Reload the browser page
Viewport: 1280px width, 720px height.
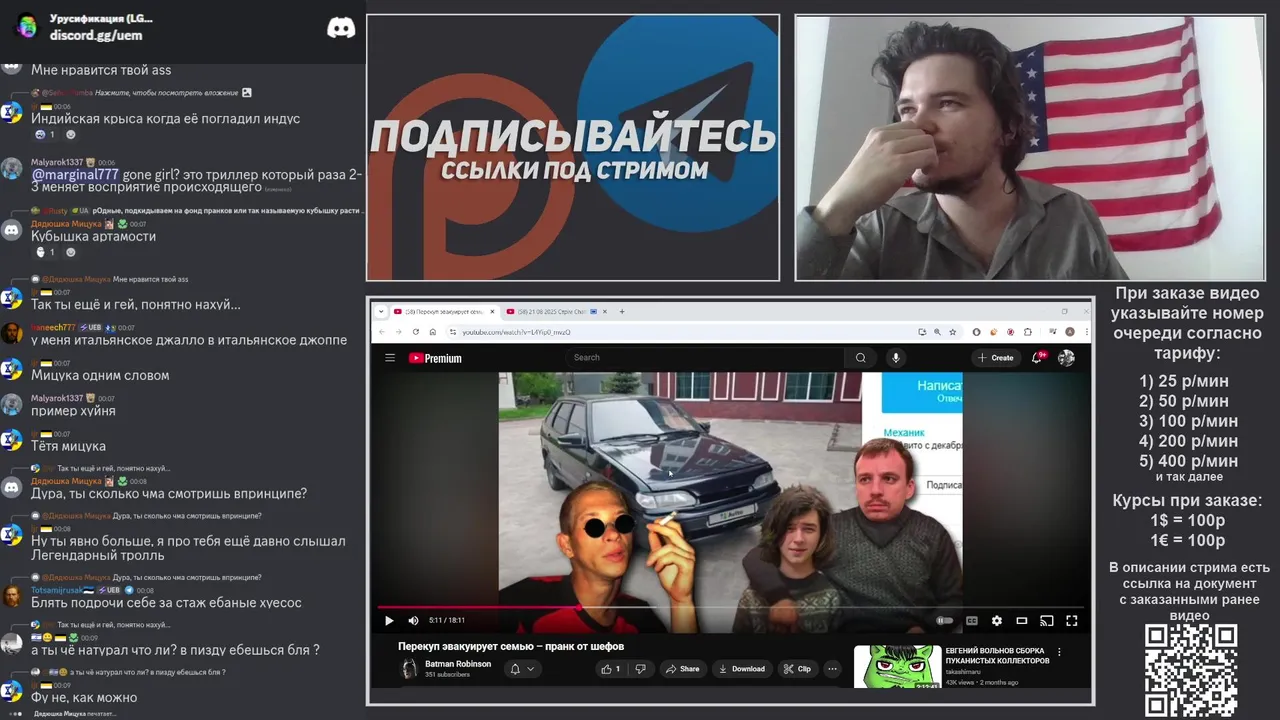pos(416,332)
